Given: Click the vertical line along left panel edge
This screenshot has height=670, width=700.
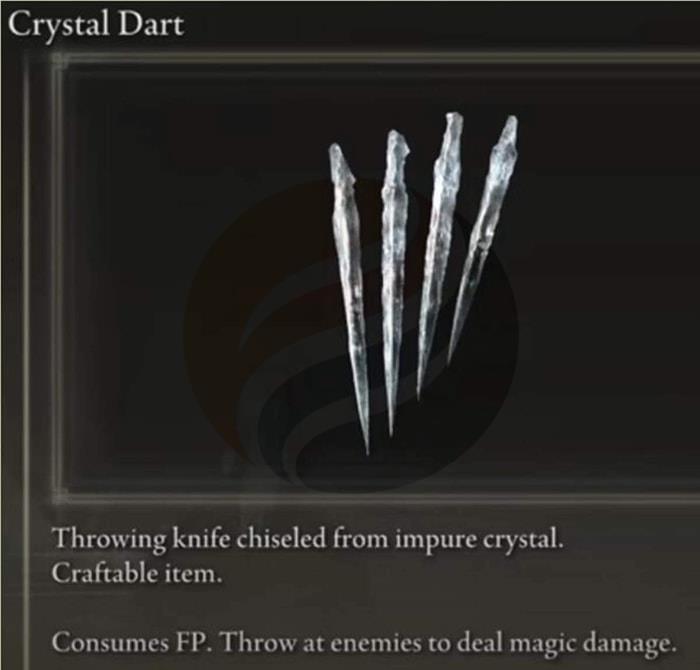Looking at the screenshot, I should pyautogui.click(x=25, y=357).
